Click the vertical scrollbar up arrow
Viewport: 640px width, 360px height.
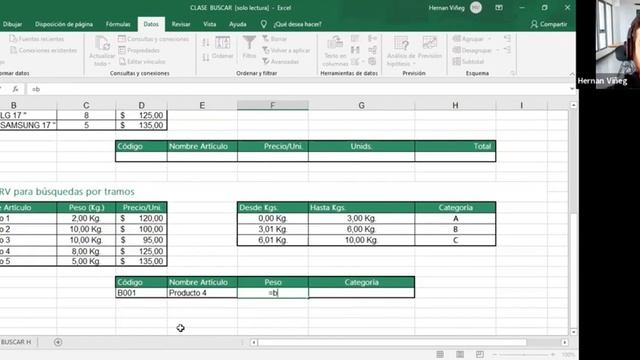[x=573, y=105]
